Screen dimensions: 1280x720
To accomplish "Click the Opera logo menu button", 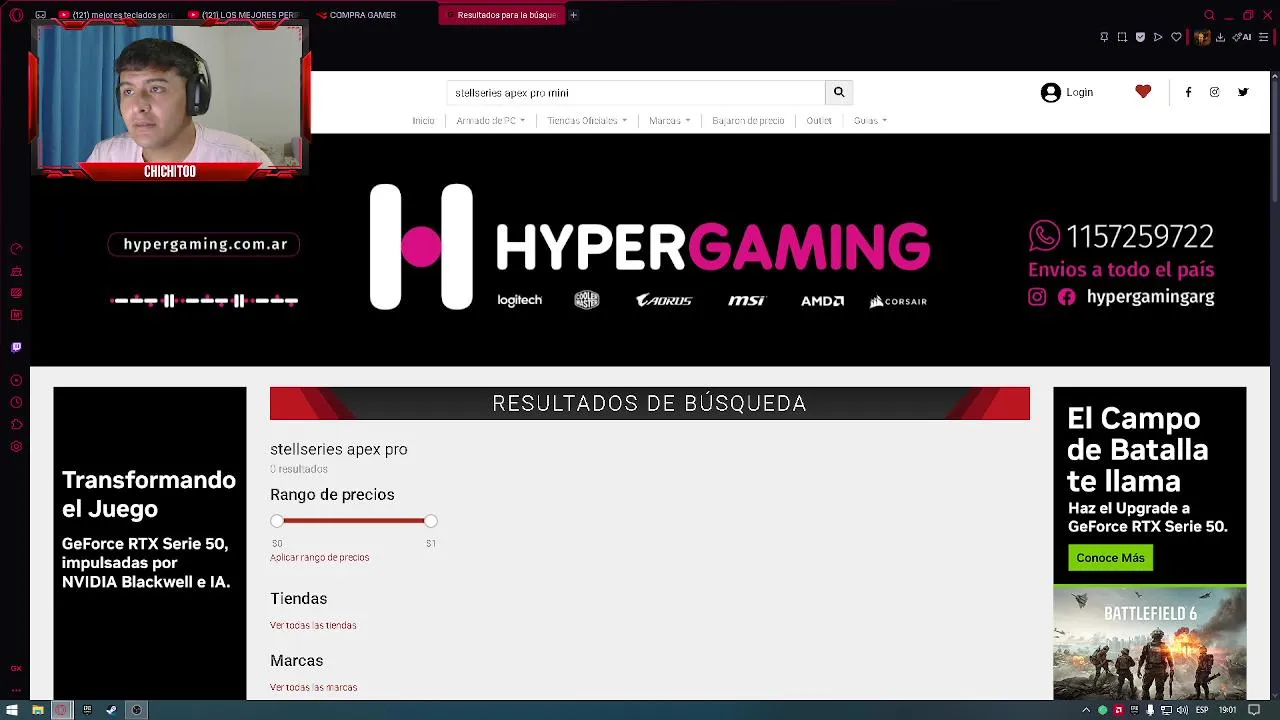I will 16,15.
